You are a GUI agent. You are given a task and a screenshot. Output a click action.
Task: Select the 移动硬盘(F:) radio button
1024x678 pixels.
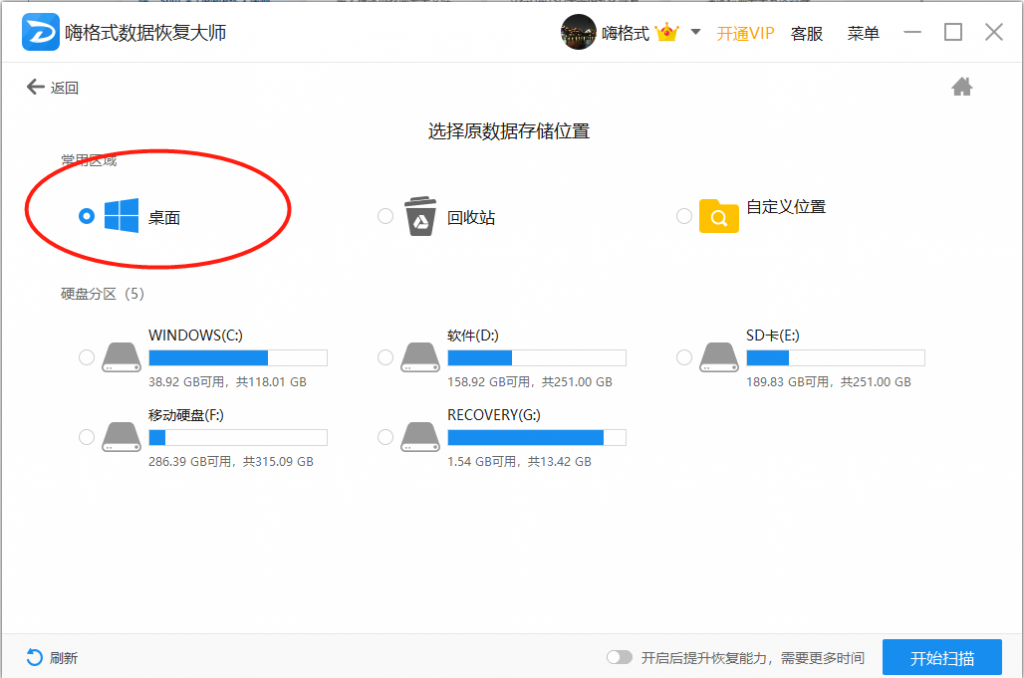(x=86, y=437)
